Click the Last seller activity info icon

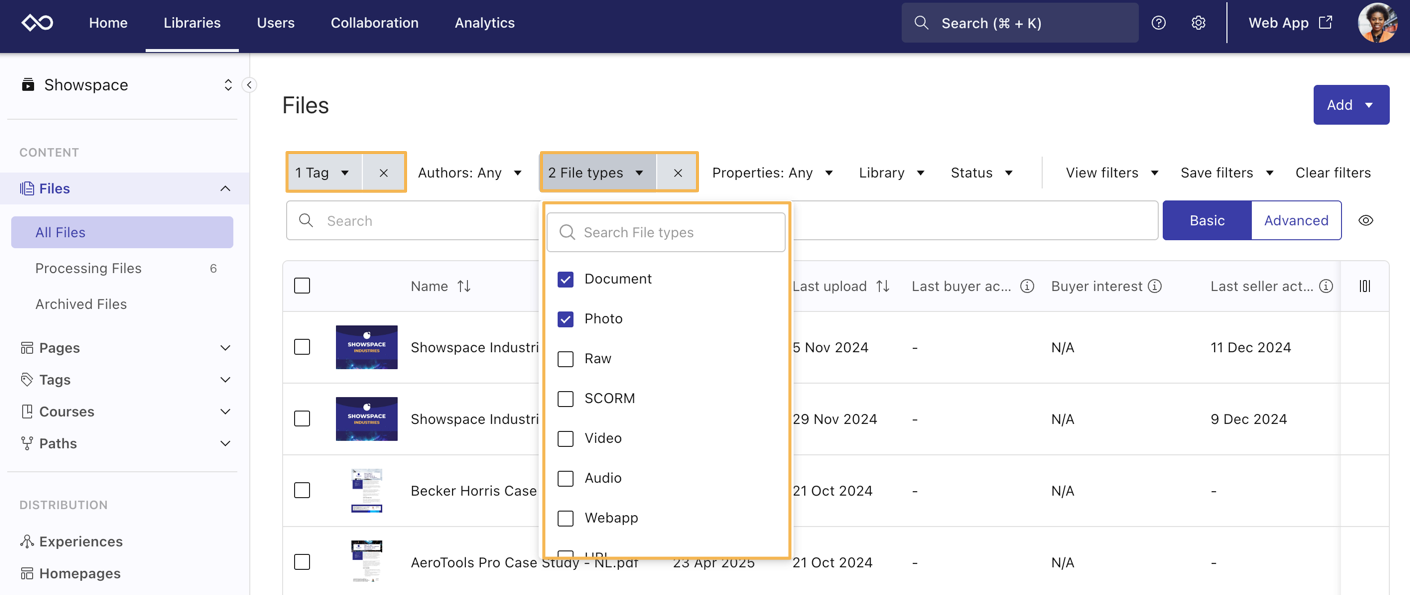click(1326, 286)
